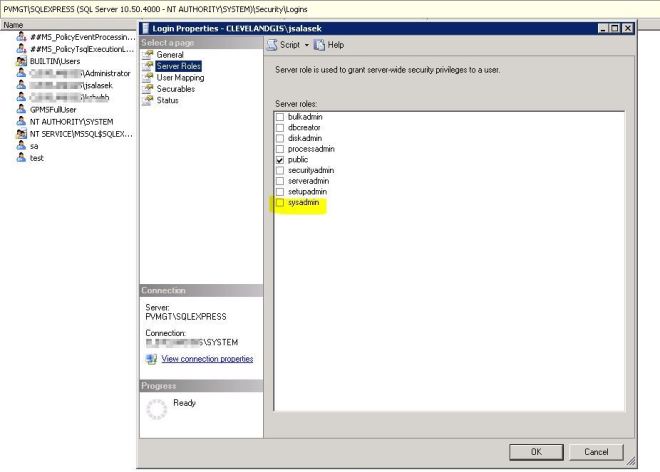
Task: Click the NT AUTHORITY\SYSTEM login icon
Action: coord(21,121)
